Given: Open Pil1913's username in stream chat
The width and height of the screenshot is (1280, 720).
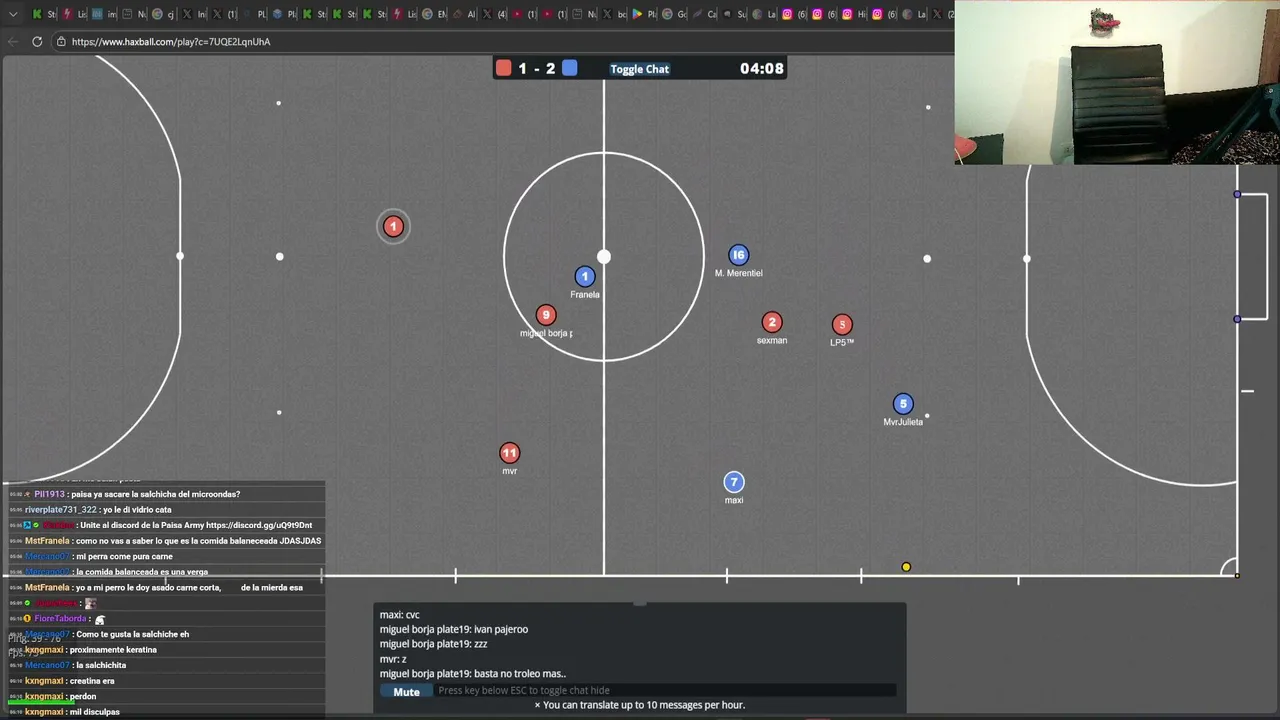Looking at the screenshot, I should [49, 494].
